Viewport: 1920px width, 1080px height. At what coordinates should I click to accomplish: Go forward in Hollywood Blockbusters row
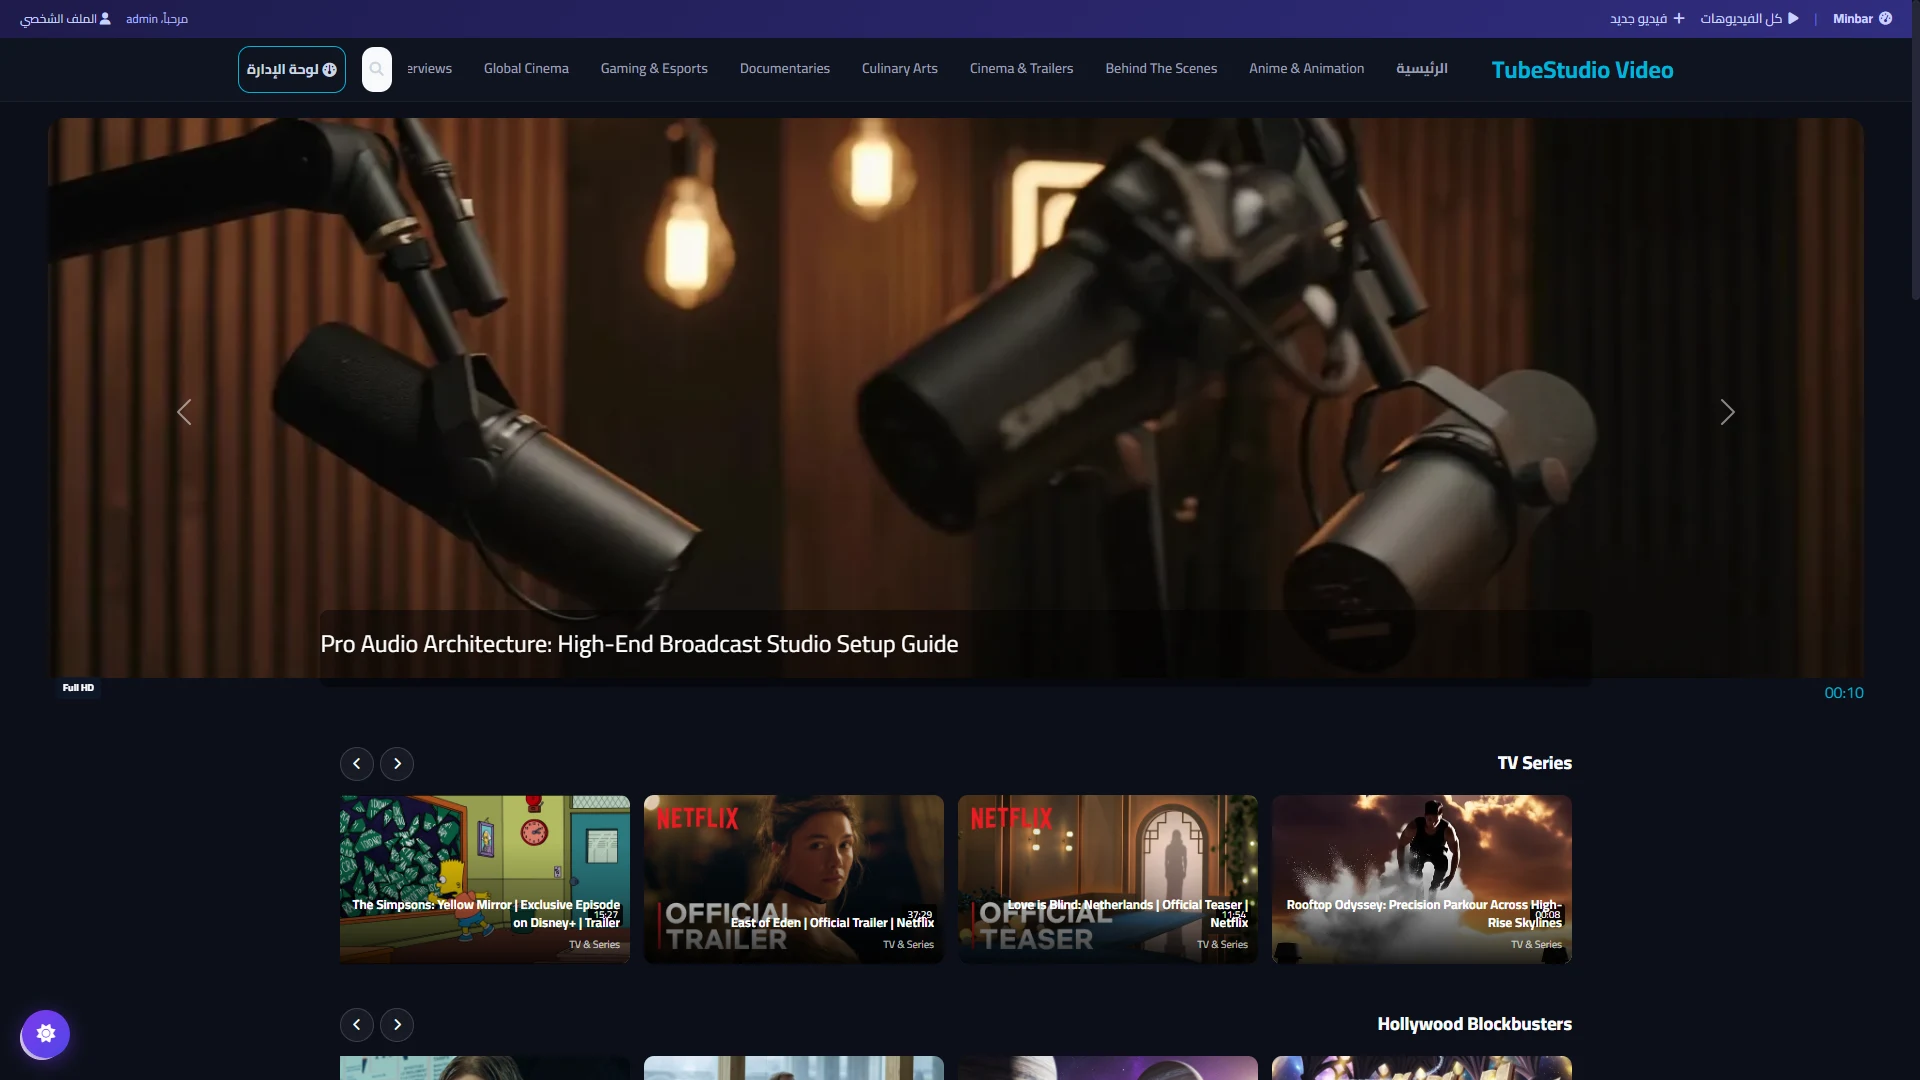397,1025
